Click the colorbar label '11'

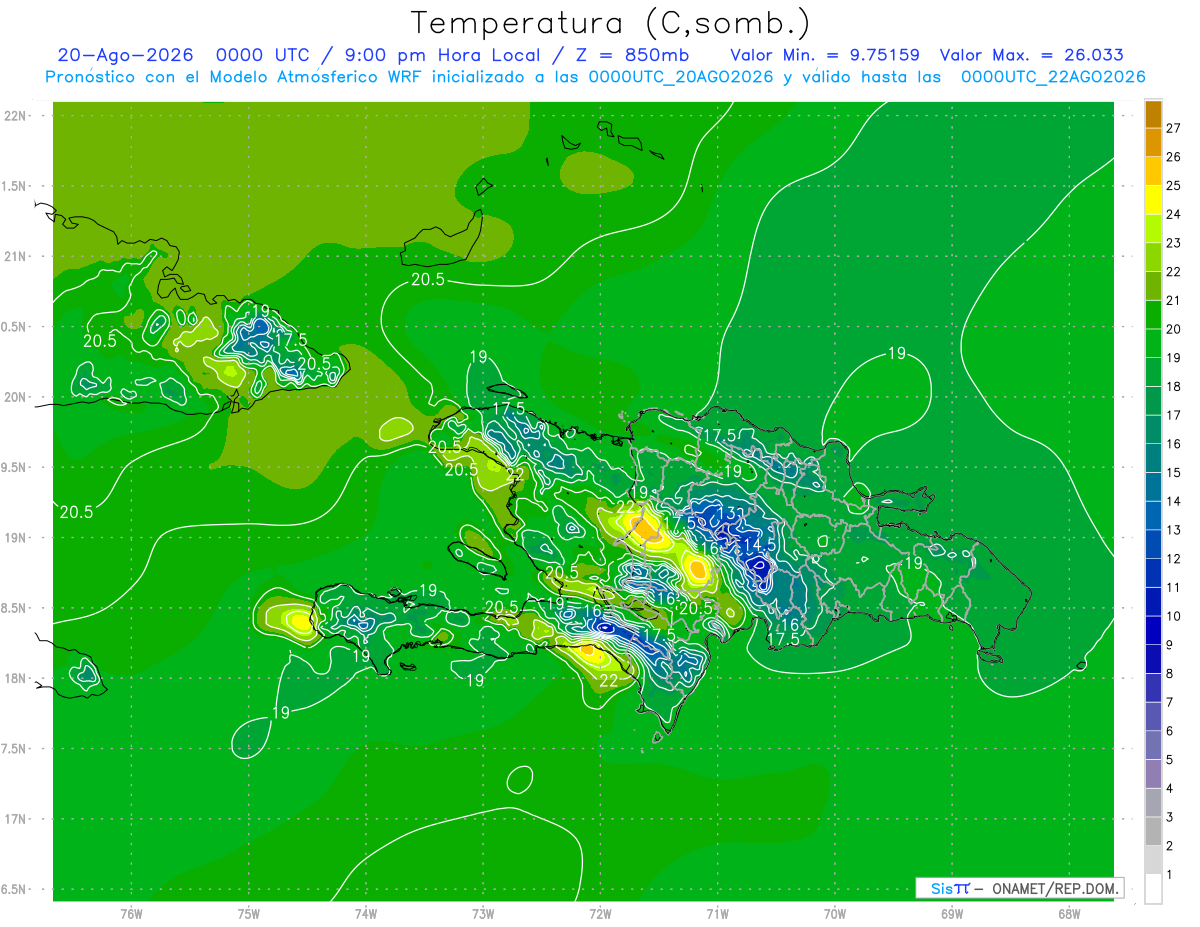(1174, 587)
